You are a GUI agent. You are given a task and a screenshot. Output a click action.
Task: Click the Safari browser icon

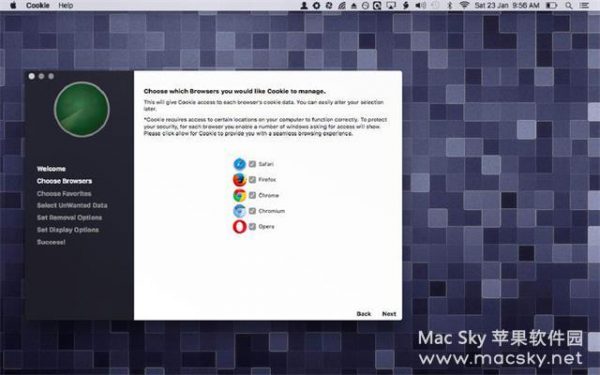pos(240,164)
